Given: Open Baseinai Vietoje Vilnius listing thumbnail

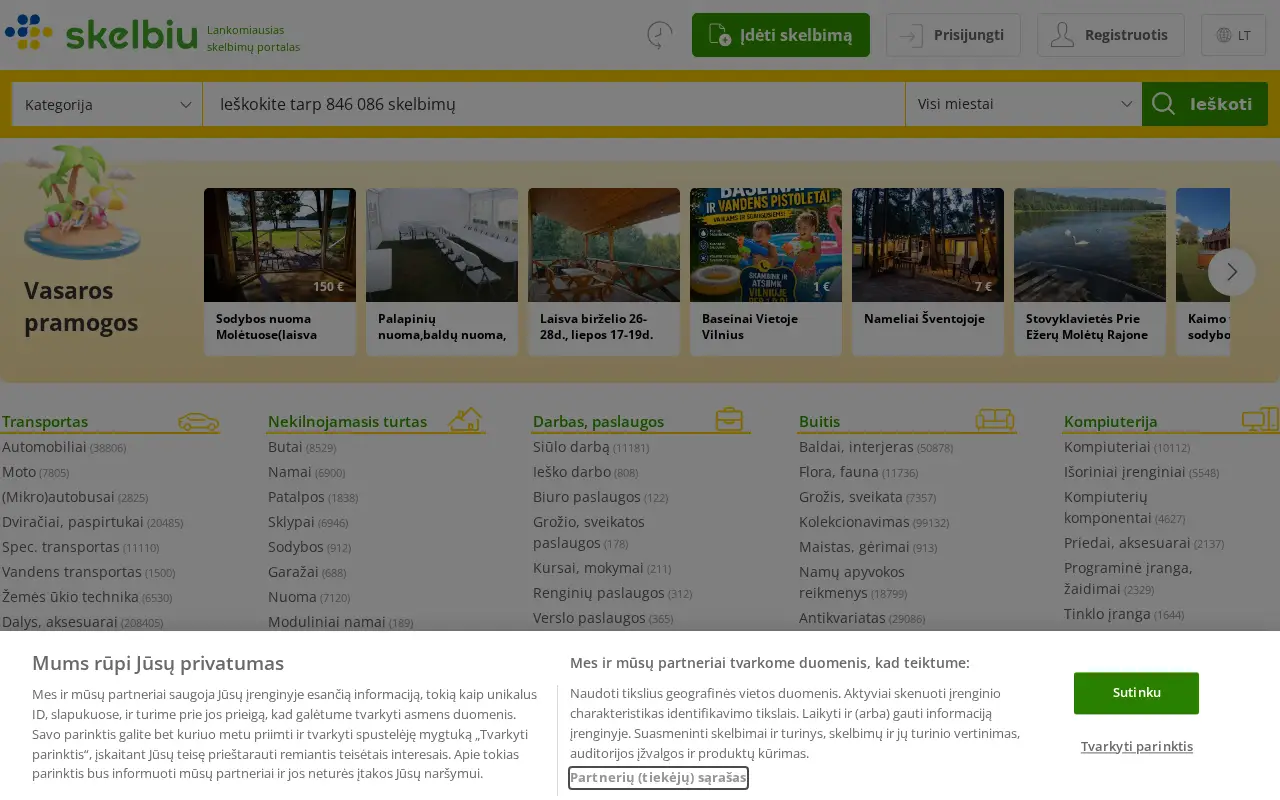Looking at the screenshot, I should (766, 245).
